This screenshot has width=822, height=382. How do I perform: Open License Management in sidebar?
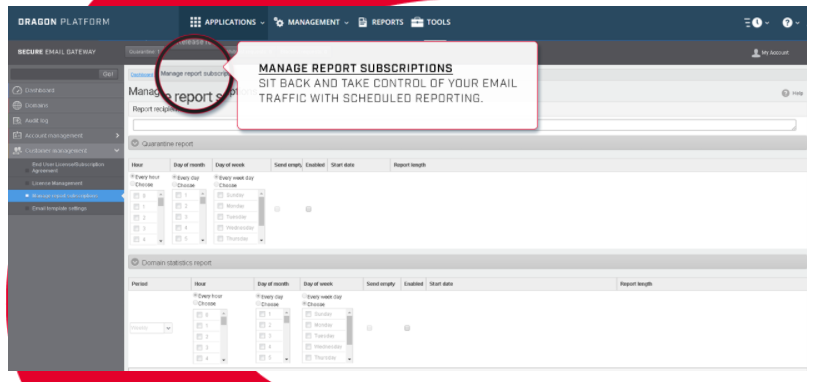(57, 183)
